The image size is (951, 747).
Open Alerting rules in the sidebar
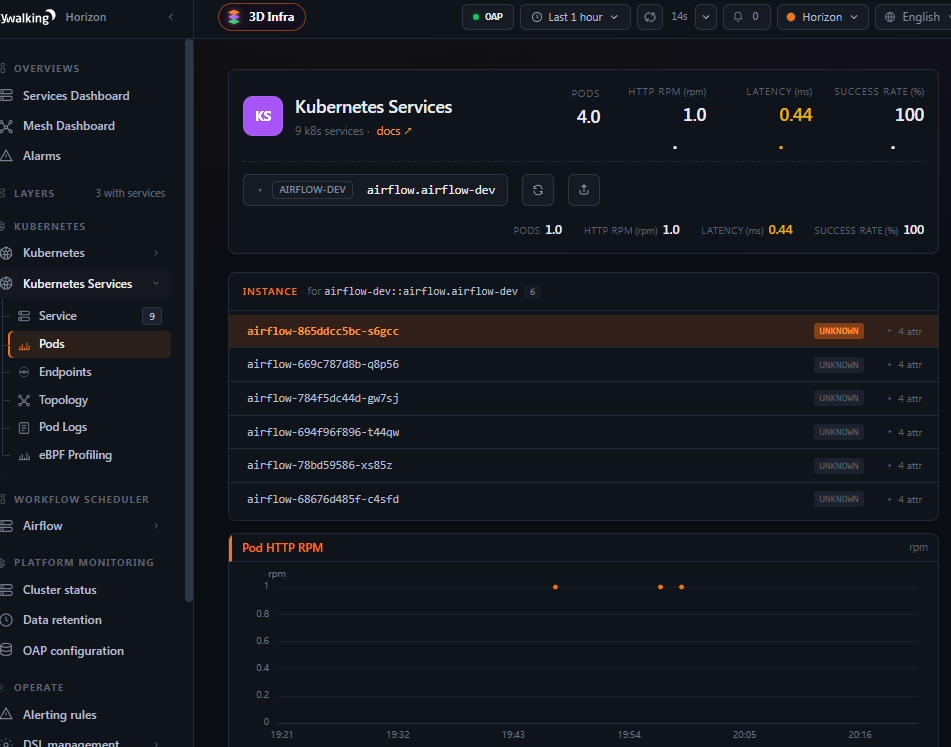click(x=59, y=715)
